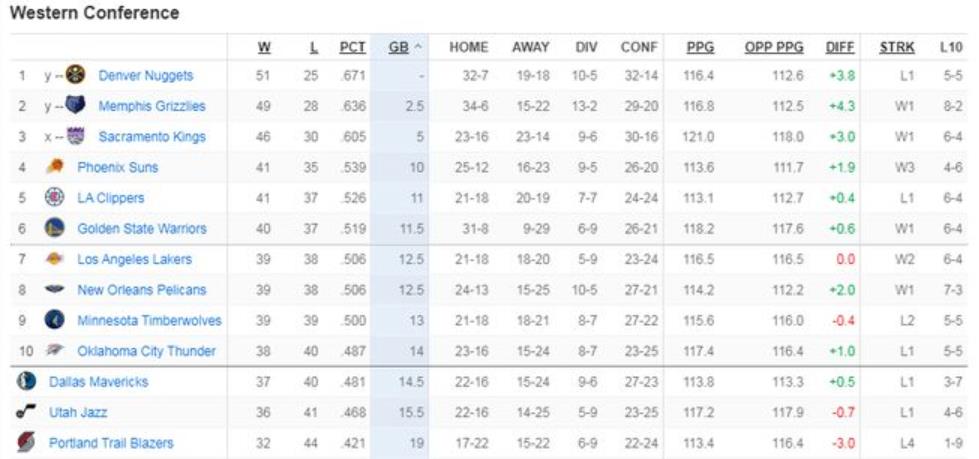Screen dimensions: 979x459
Task: Click the Sacramento Kings logo icon
Action: [76, 136]
